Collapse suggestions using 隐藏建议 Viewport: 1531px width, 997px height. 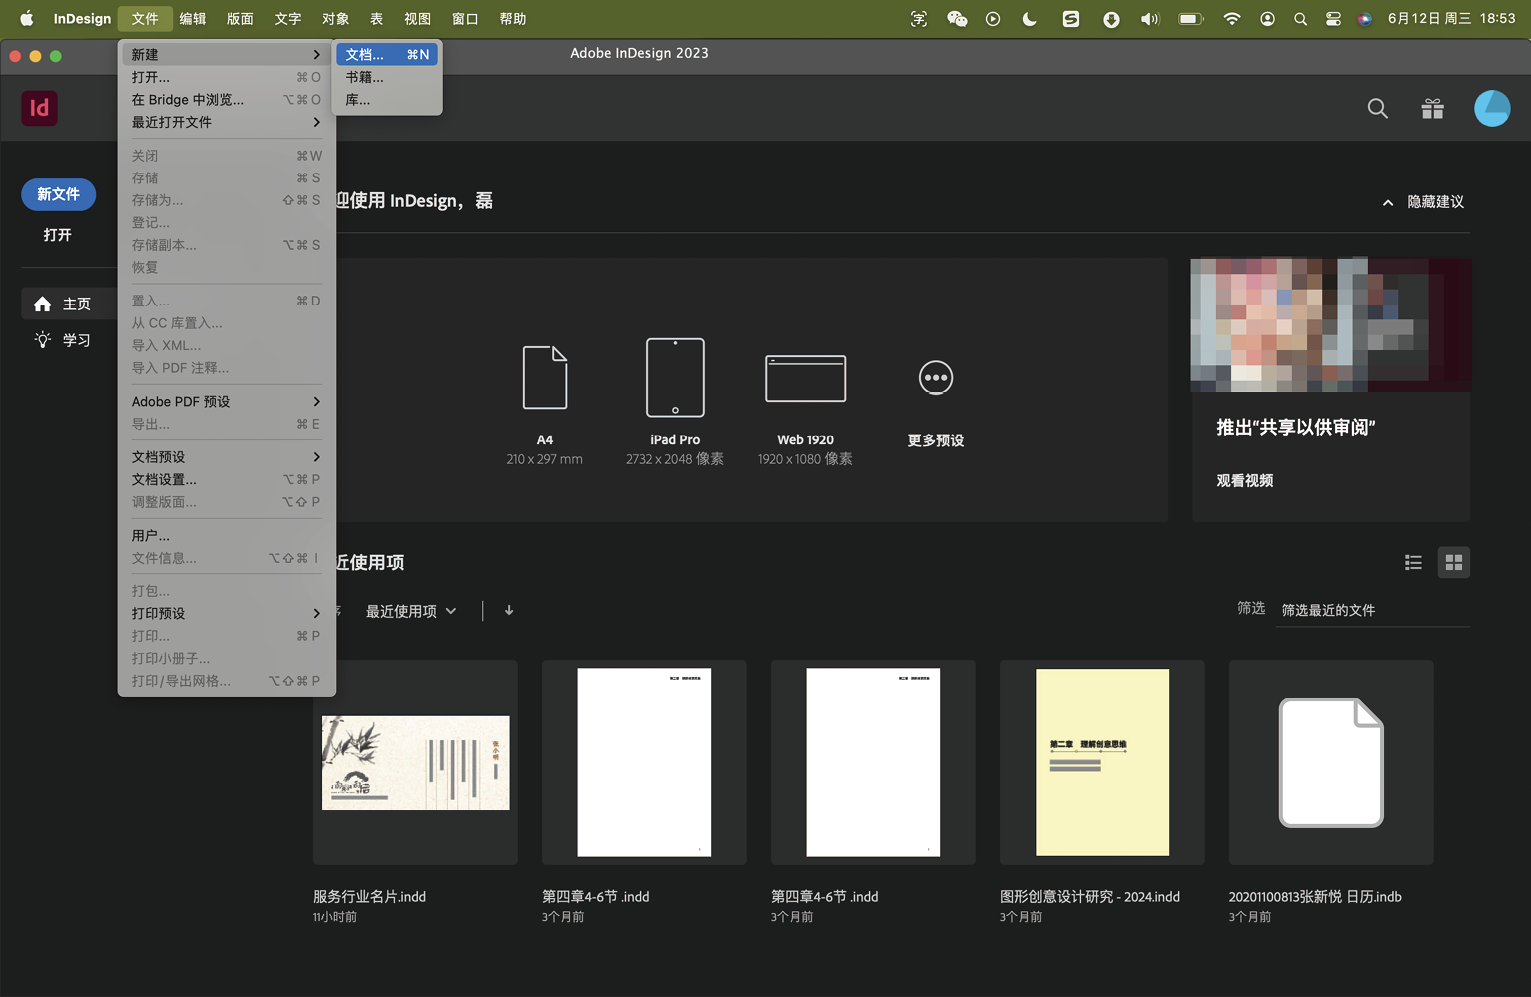1423,202
